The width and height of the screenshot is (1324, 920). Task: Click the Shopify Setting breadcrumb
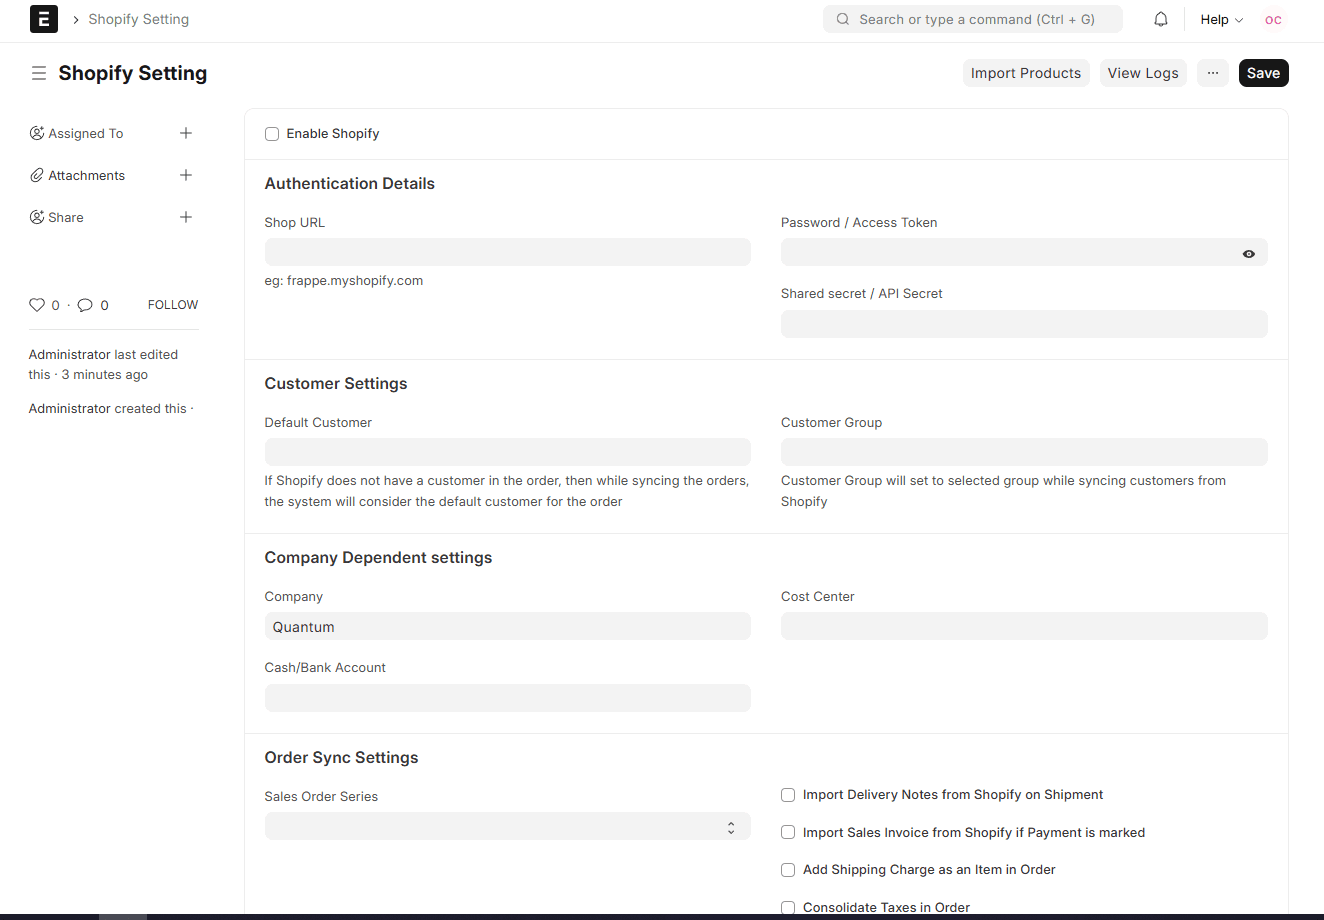pos(138,19)
